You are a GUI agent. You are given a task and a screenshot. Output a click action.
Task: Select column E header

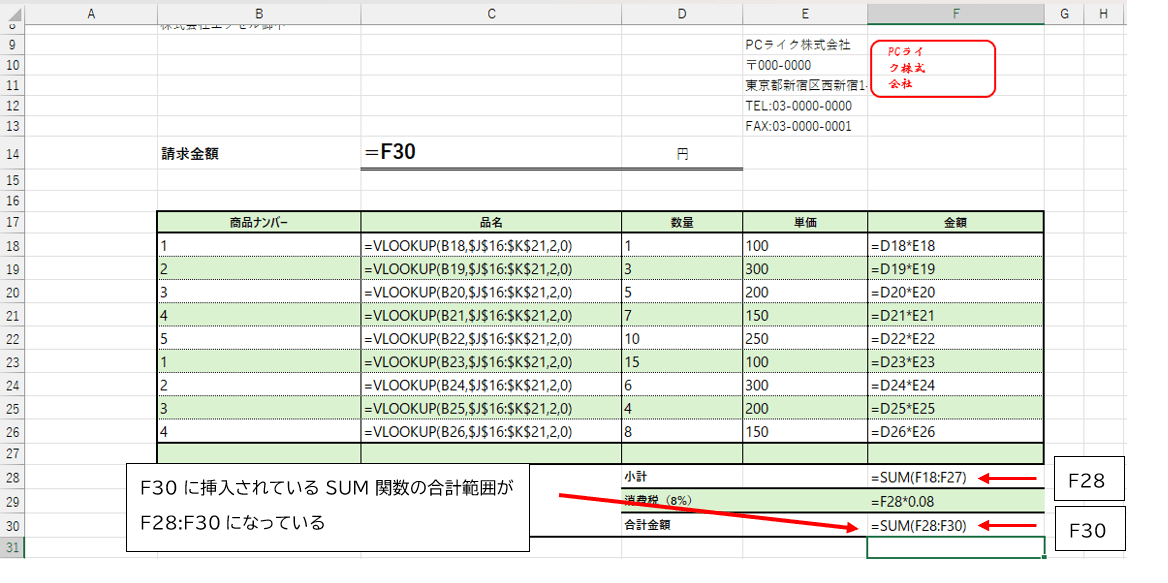805,13
